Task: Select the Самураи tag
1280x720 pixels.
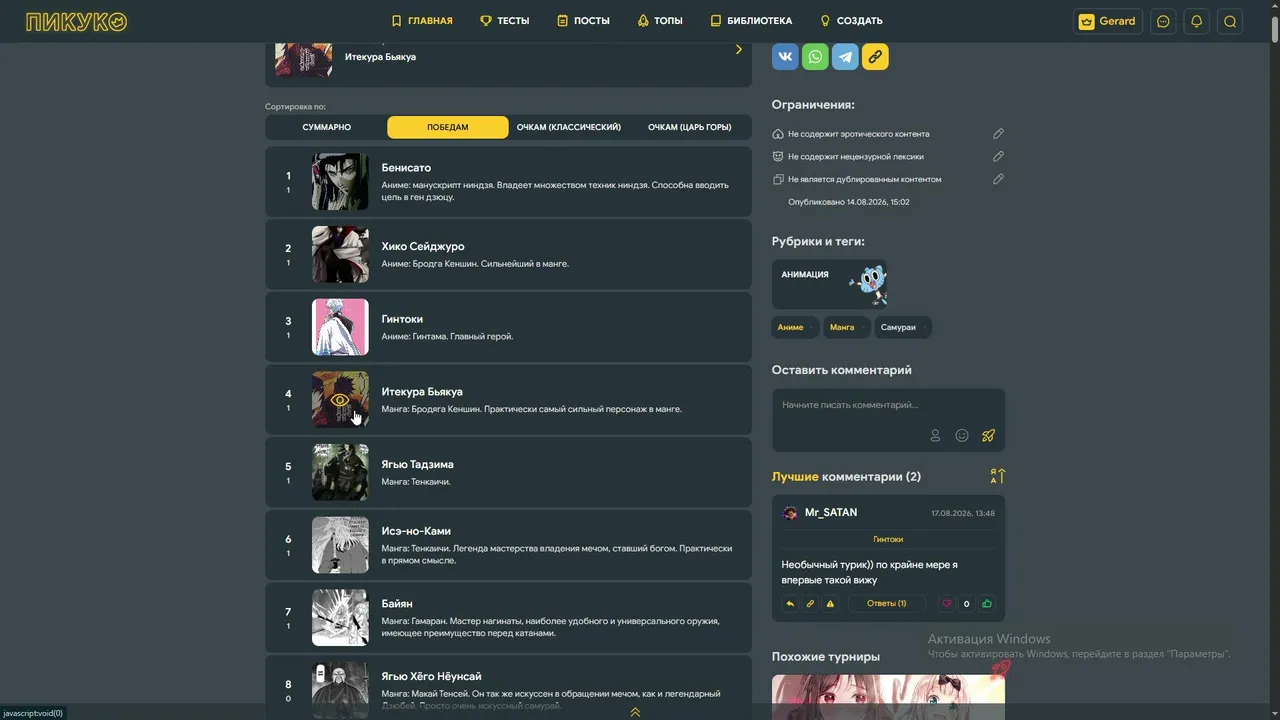Action: tap(903, 327)
